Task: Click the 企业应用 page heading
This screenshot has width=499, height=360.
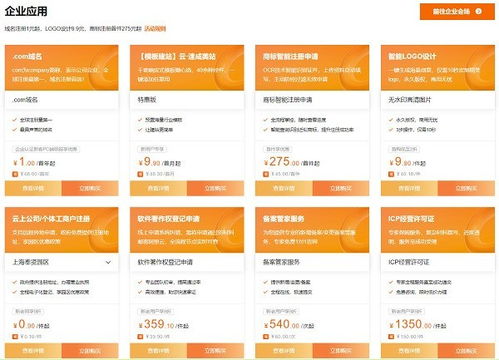Action: [26, 11]
